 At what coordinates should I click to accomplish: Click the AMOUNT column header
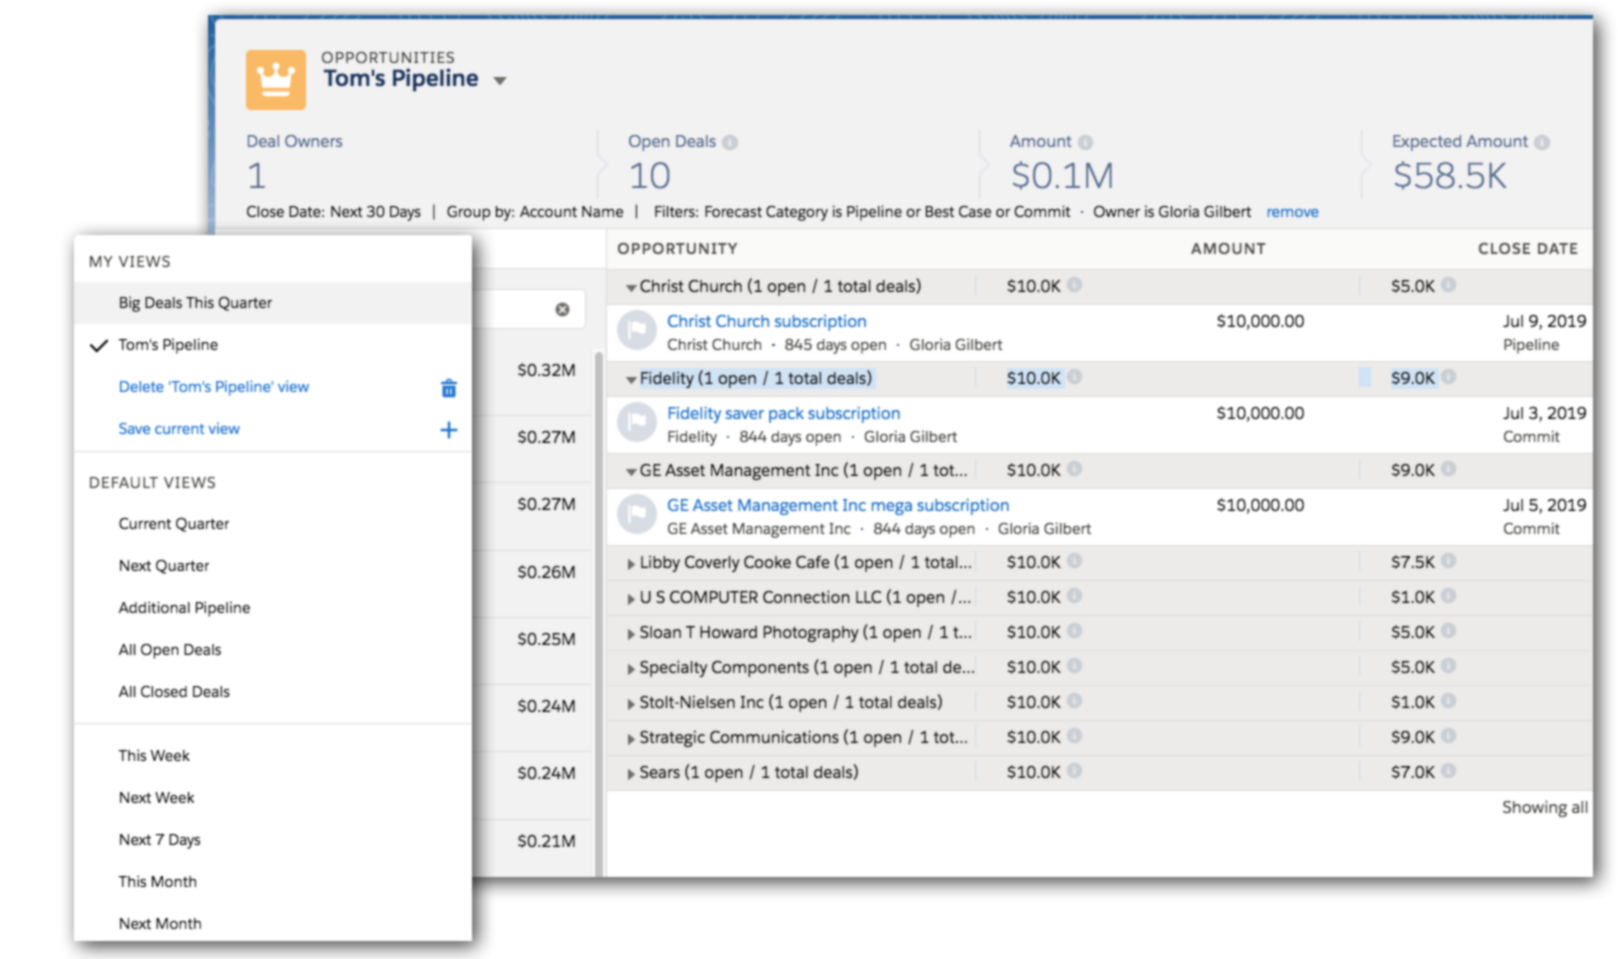1228,249
